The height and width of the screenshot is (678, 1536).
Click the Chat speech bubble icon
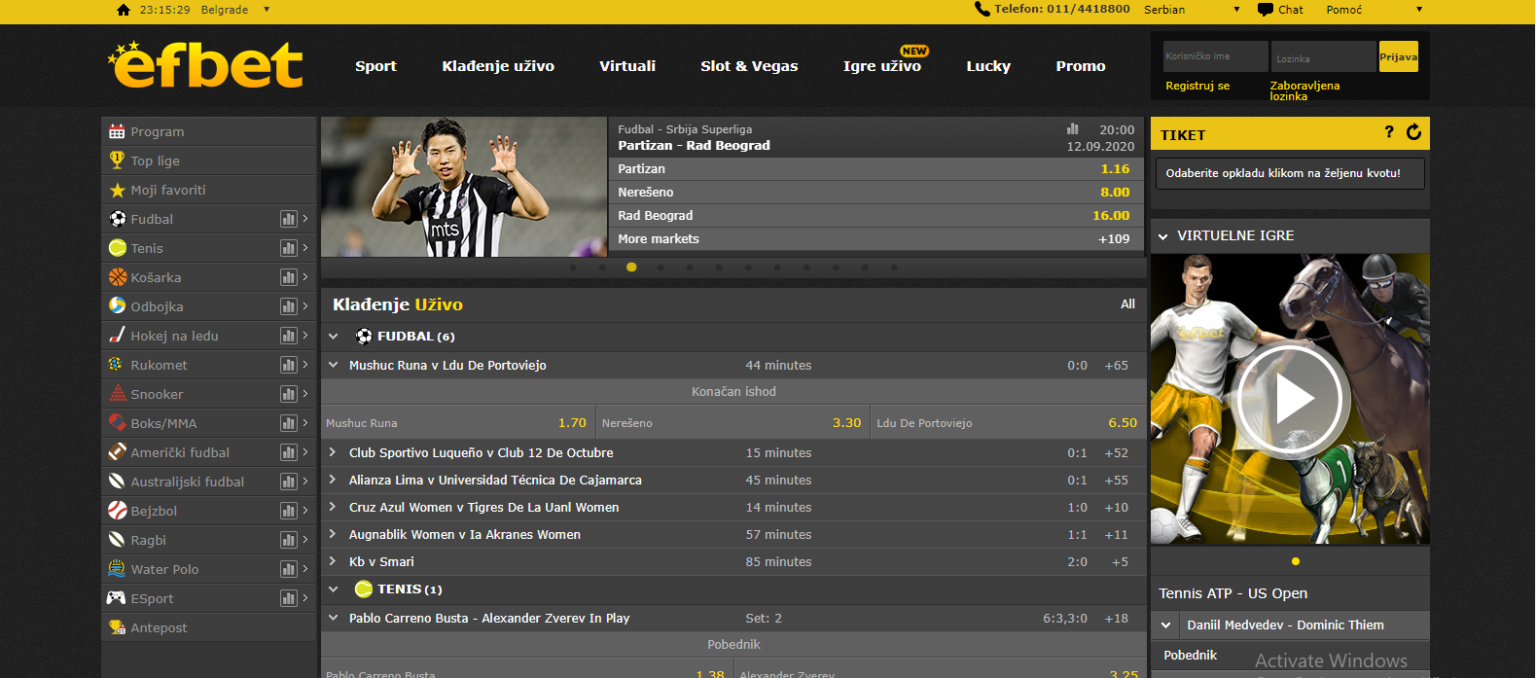1265,10
